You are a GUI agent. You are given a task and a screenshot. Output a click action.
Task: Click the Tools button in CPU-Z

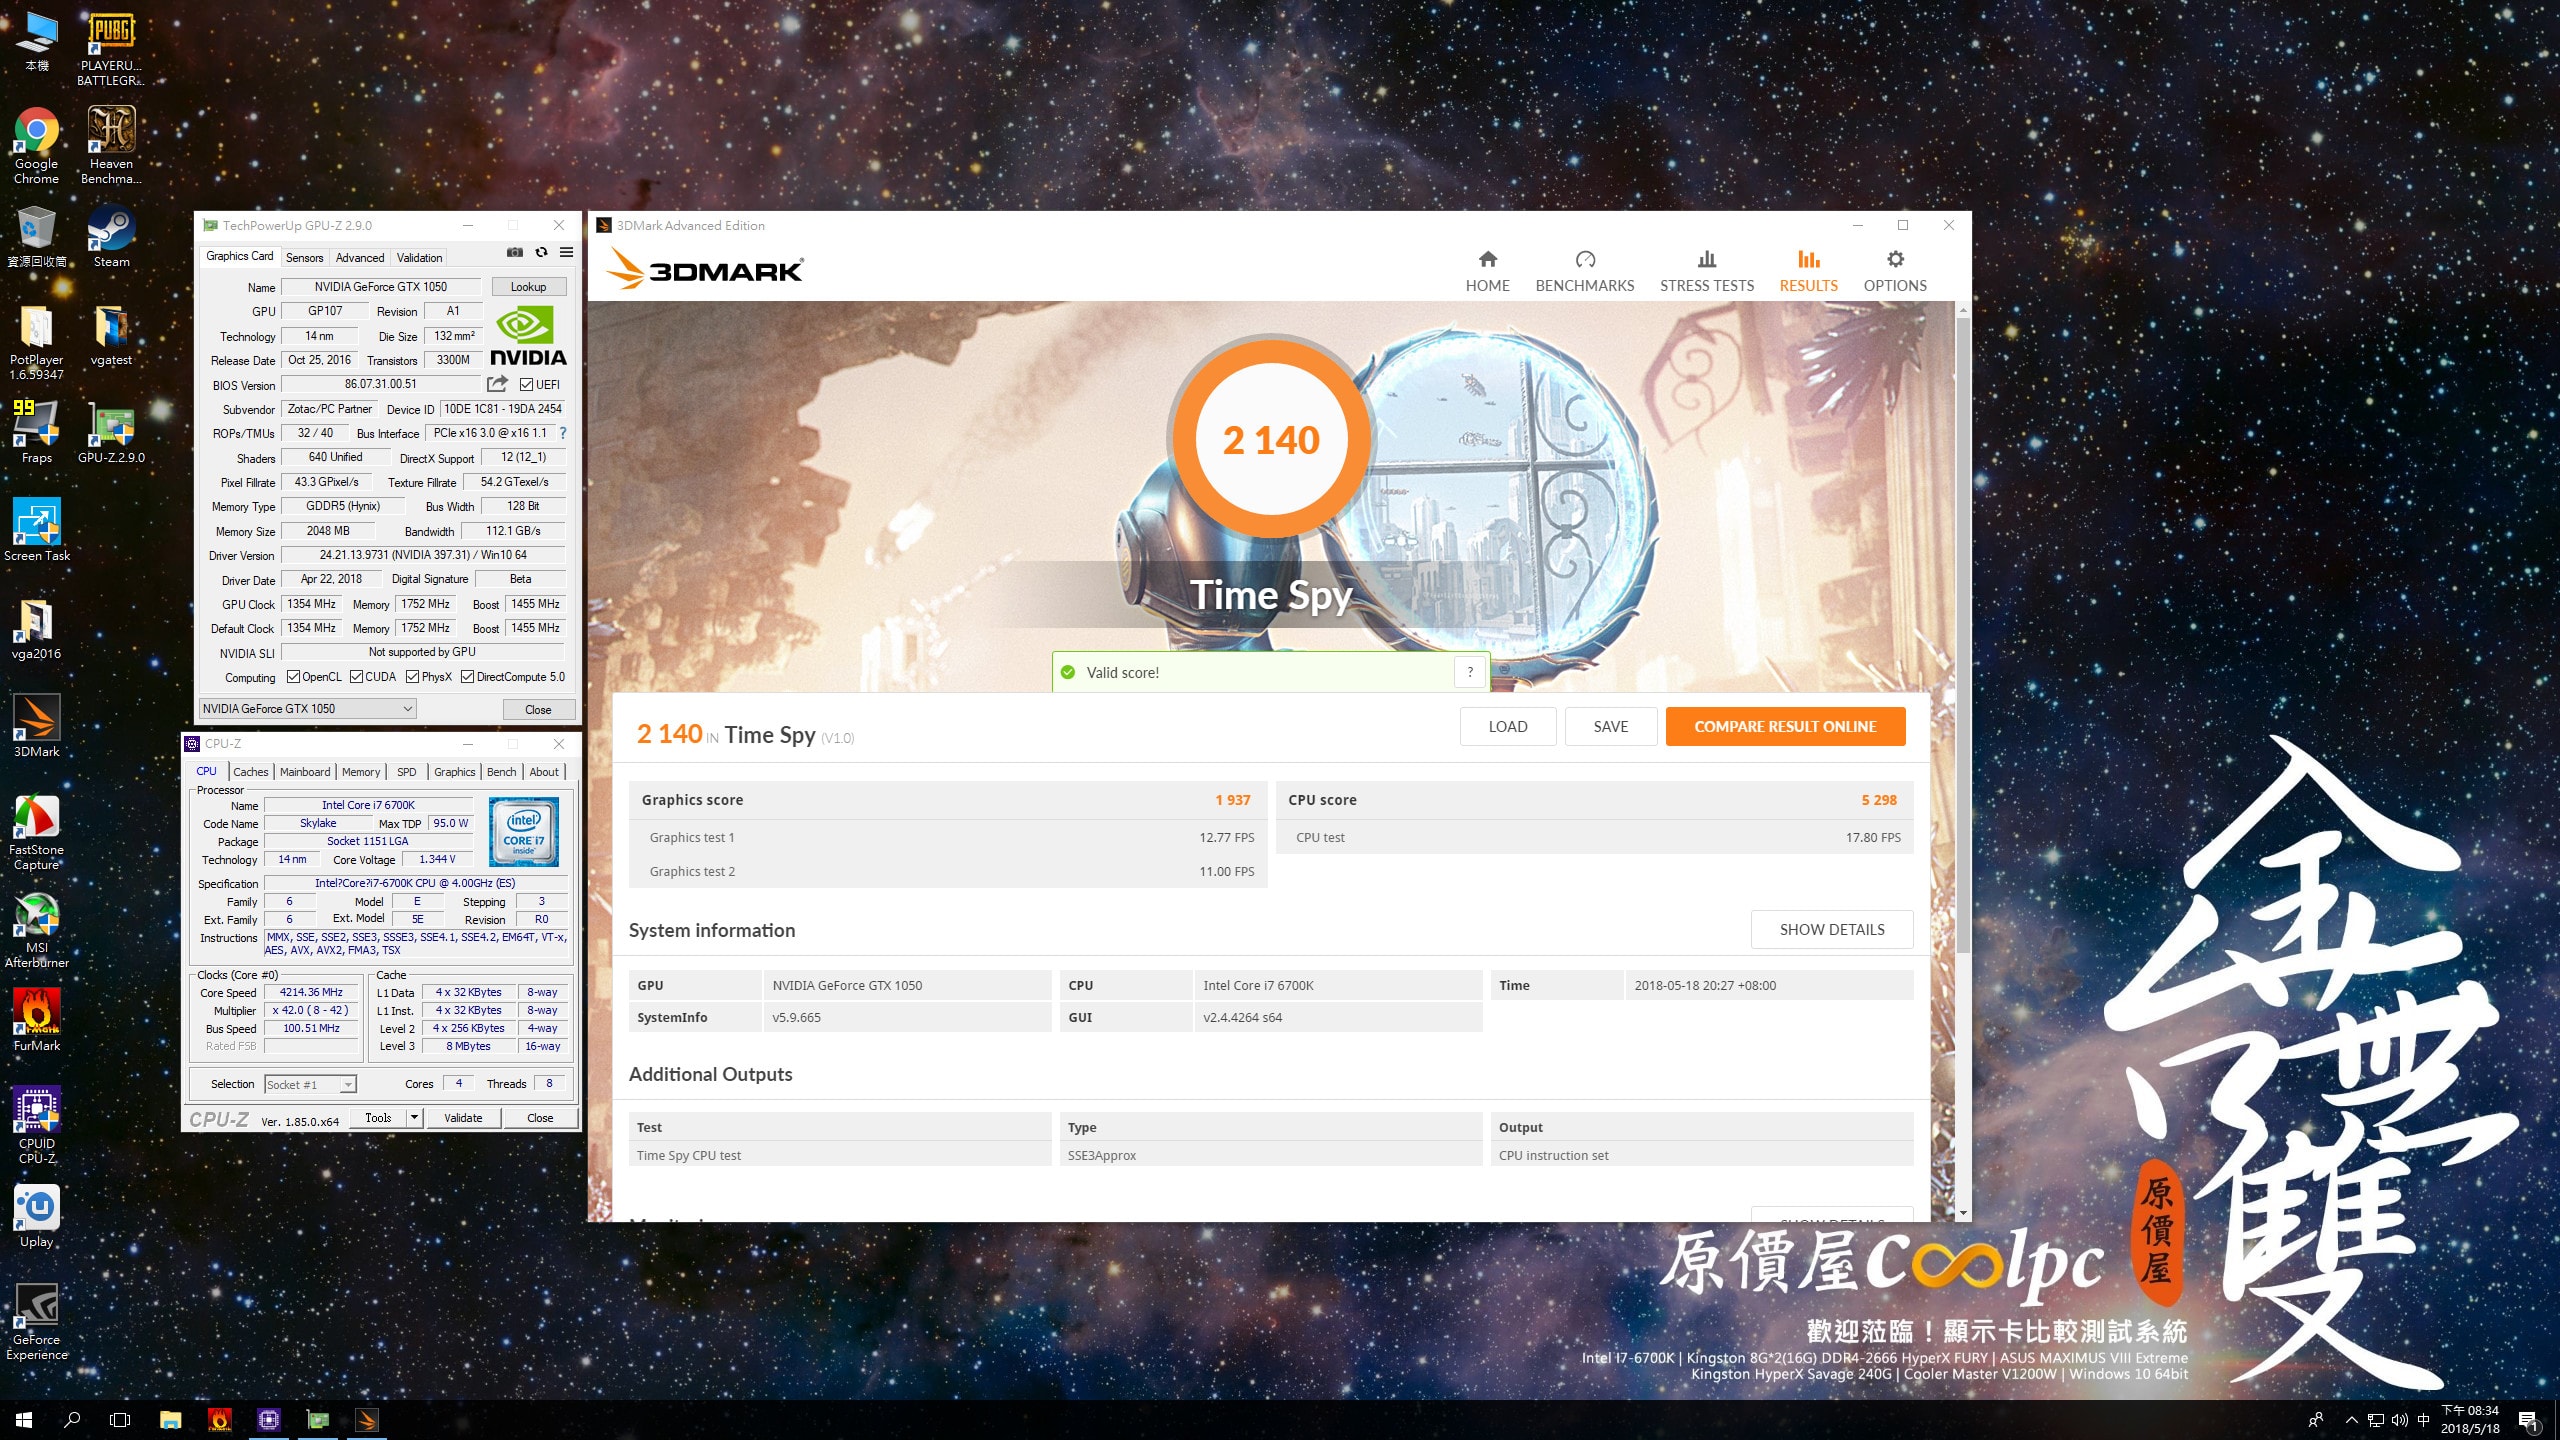[x=379, y=1118]
